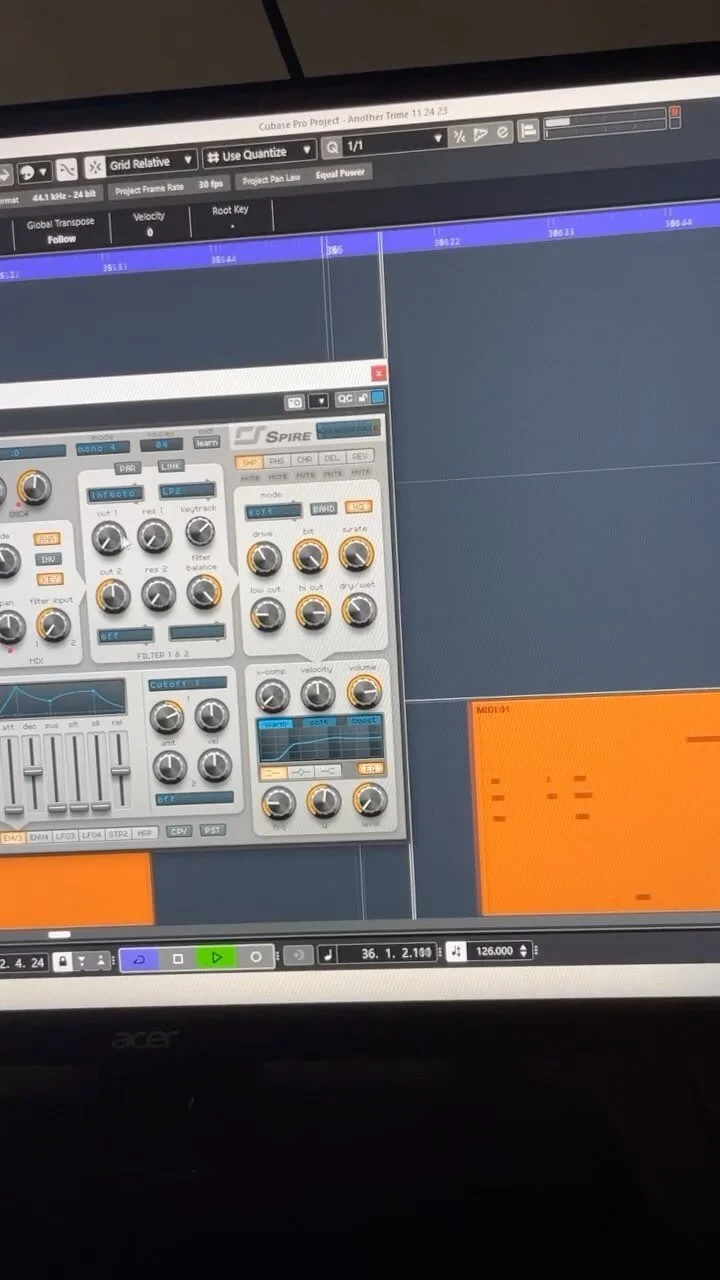Open the QC quick controls button
720x1280 pixels.
click(344, 399)
